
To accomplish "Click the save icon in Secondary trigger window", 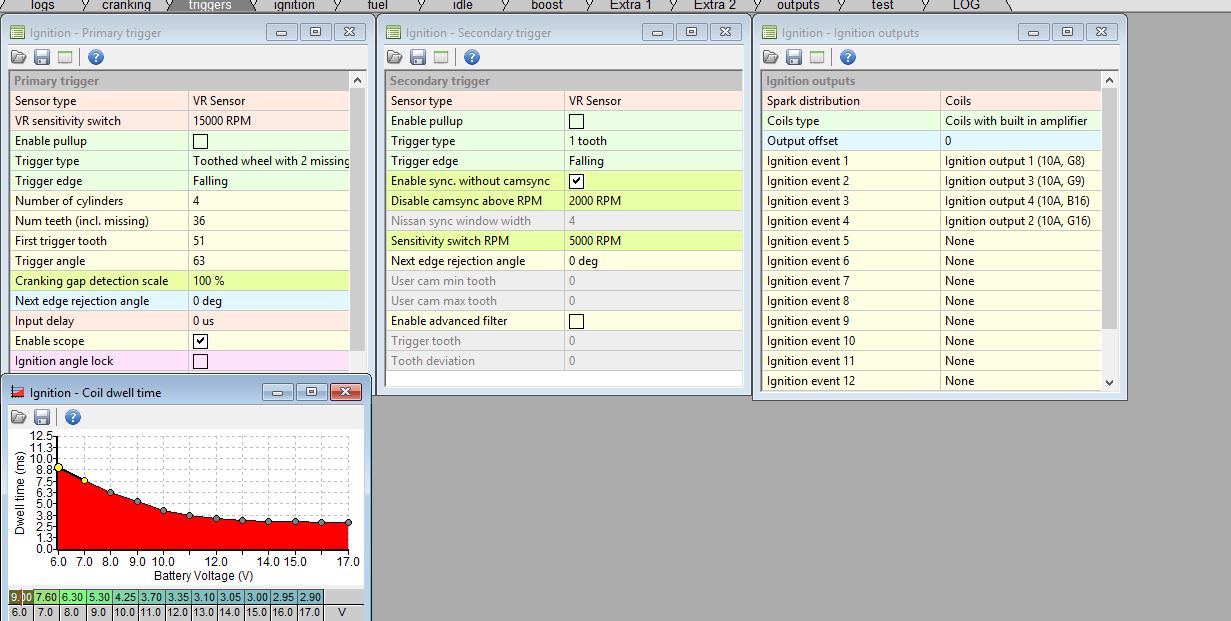I will pos(418,57).
